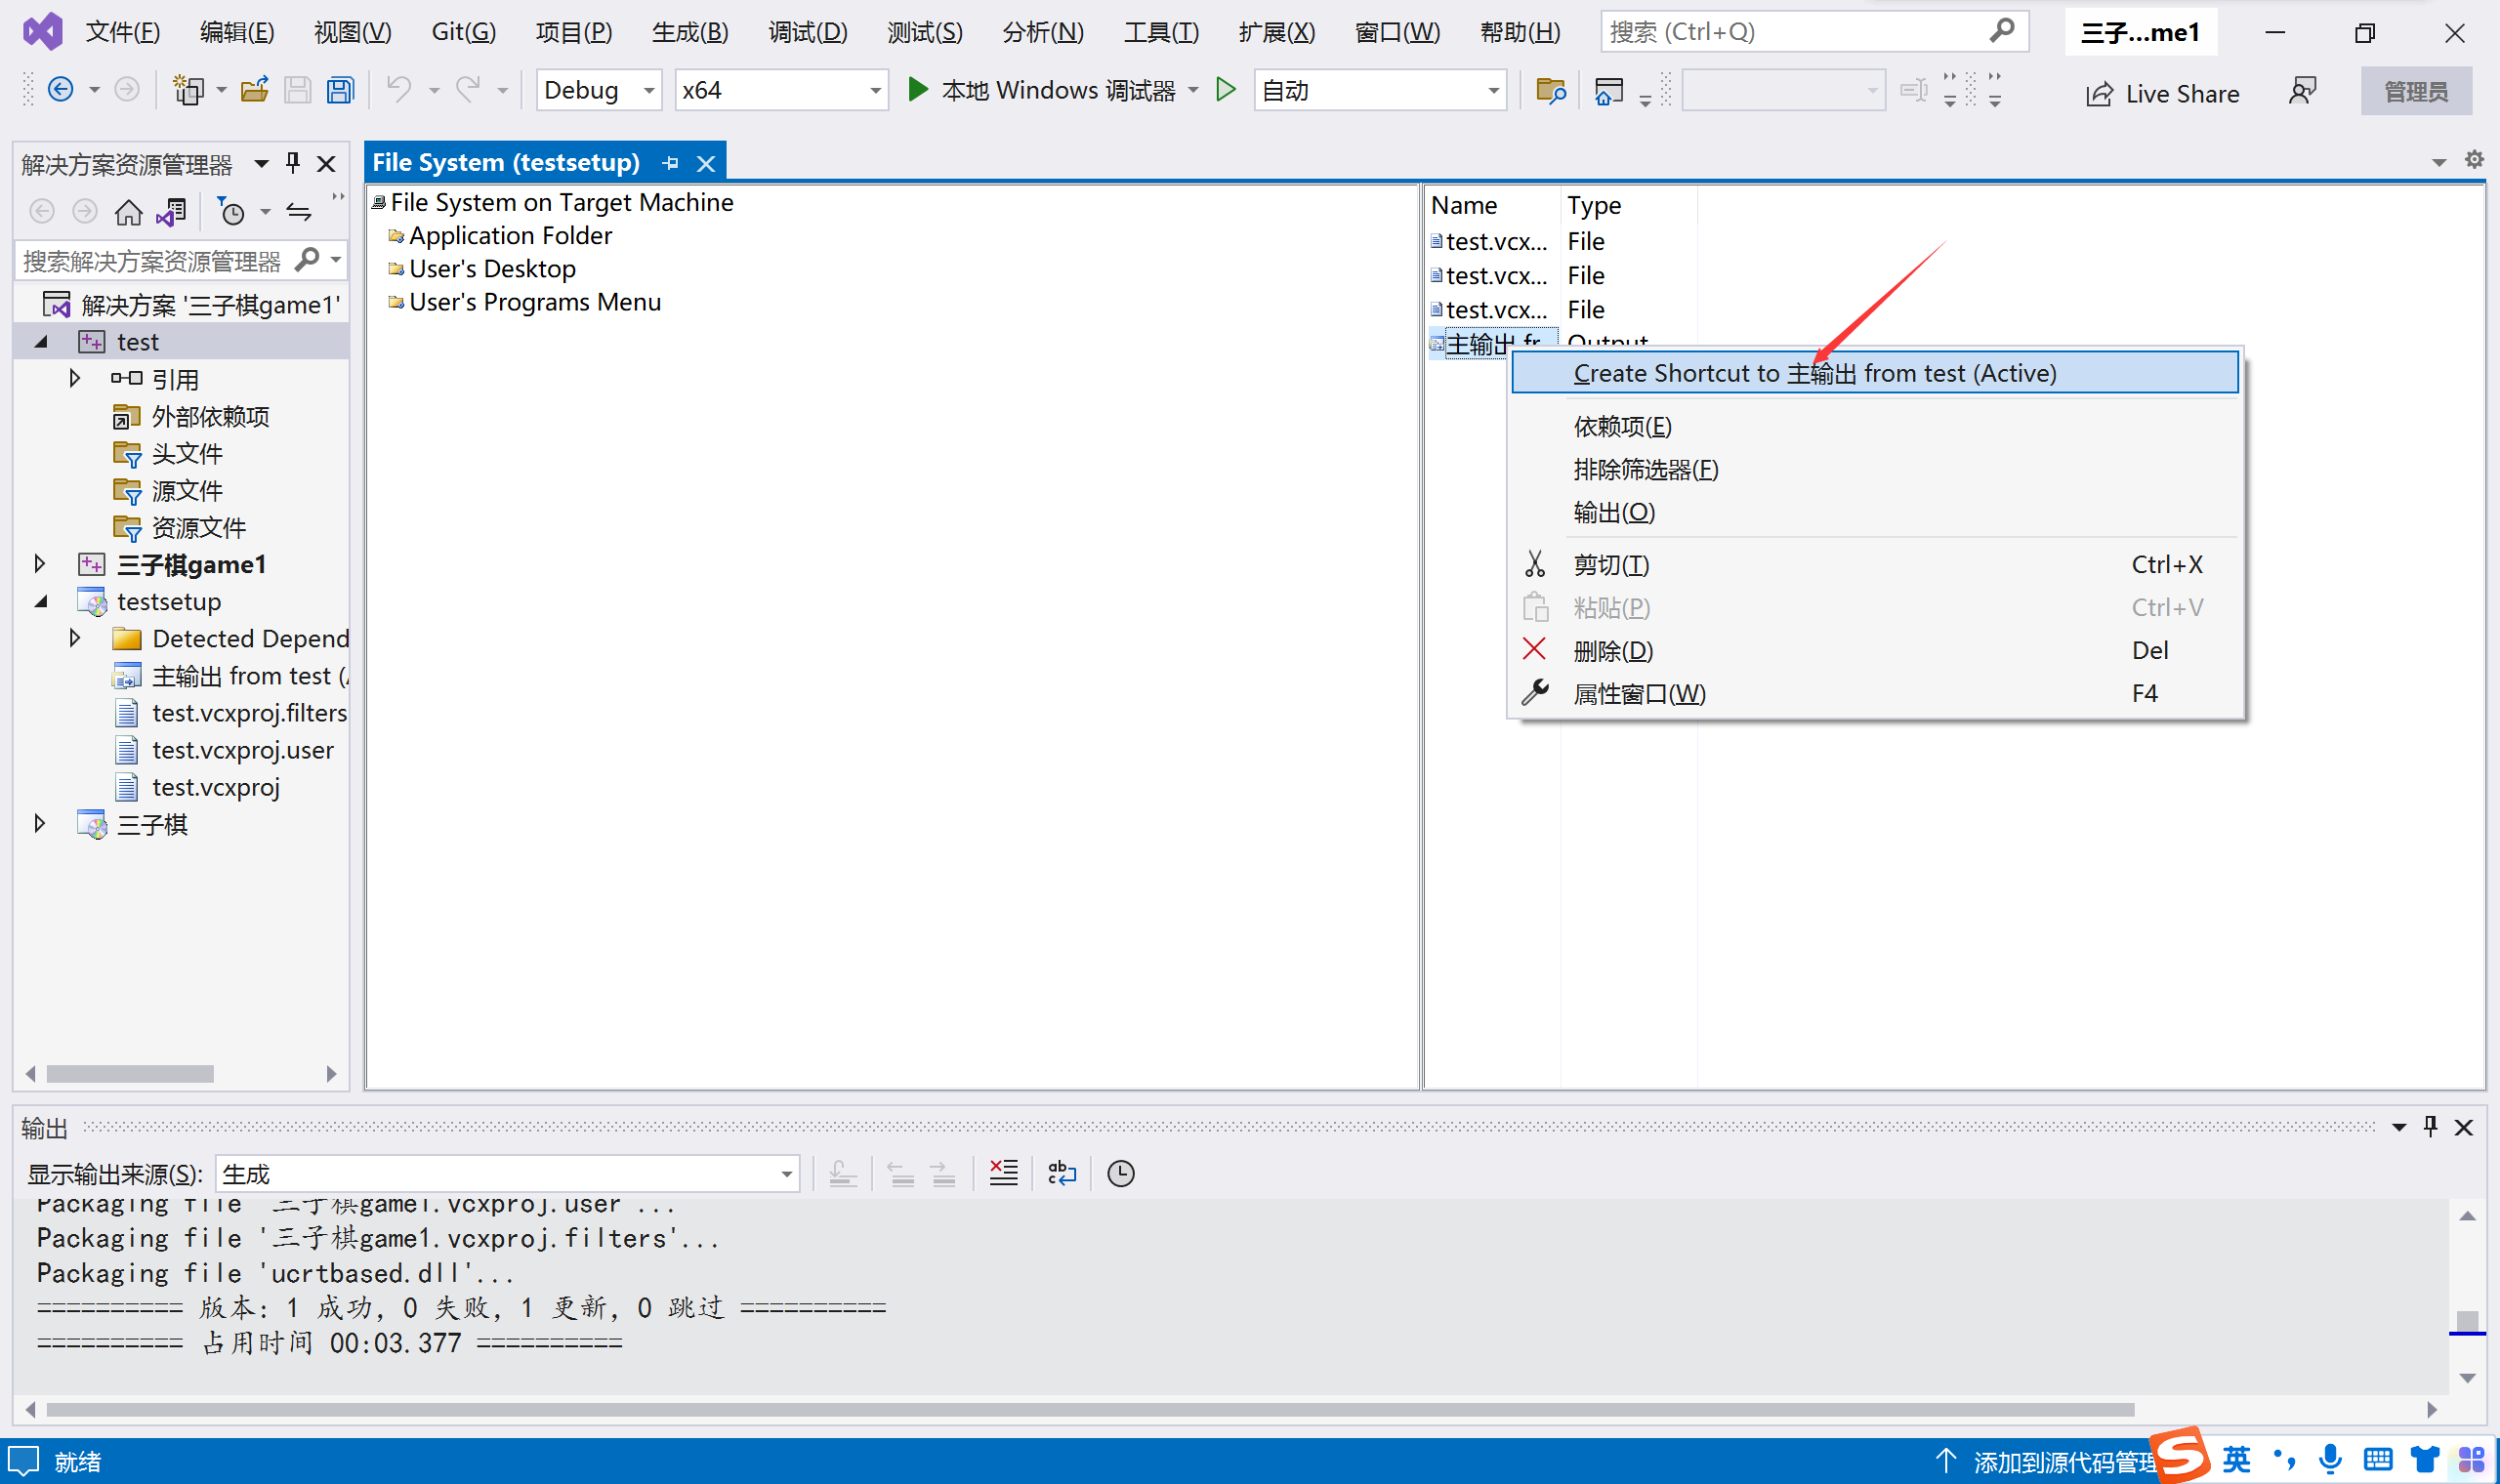
Task: Click the feedback person icon
Action: click(2303, 92)
